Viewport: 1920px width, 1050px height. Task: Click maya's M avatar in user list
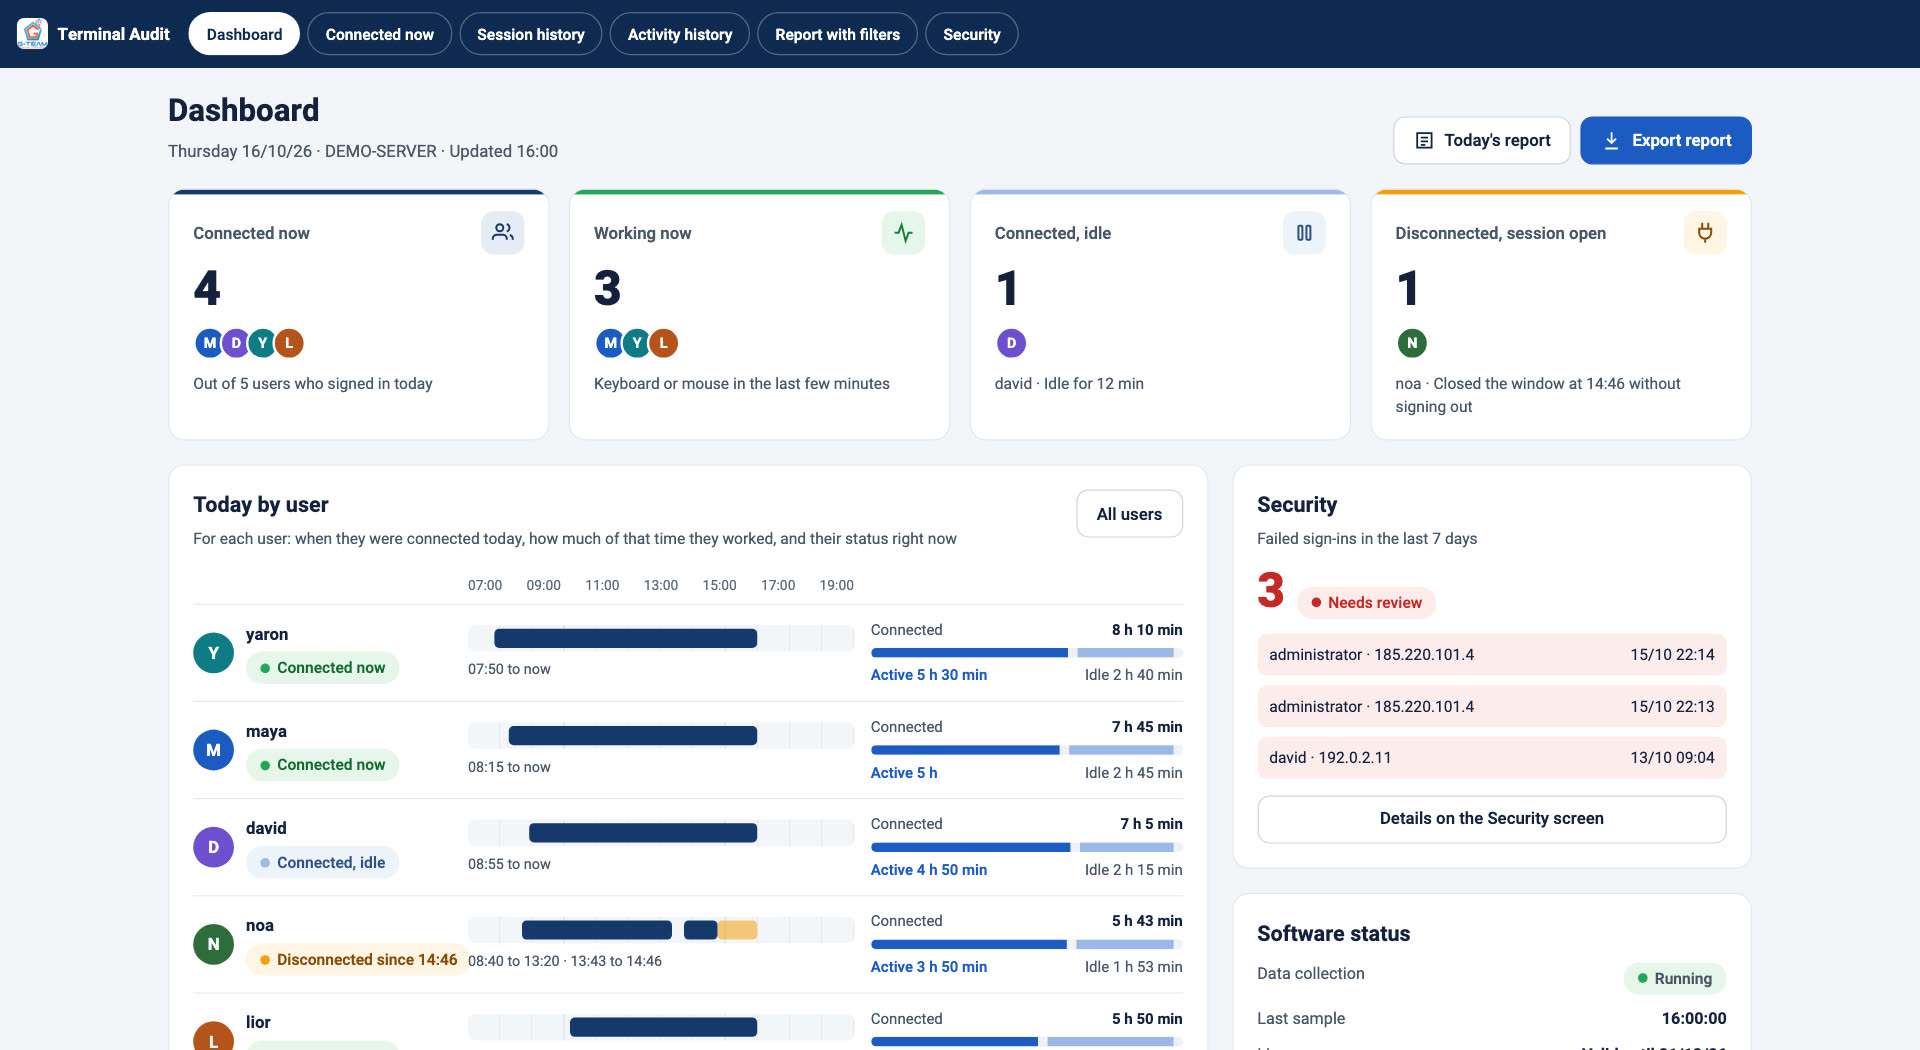click(213, 750)
